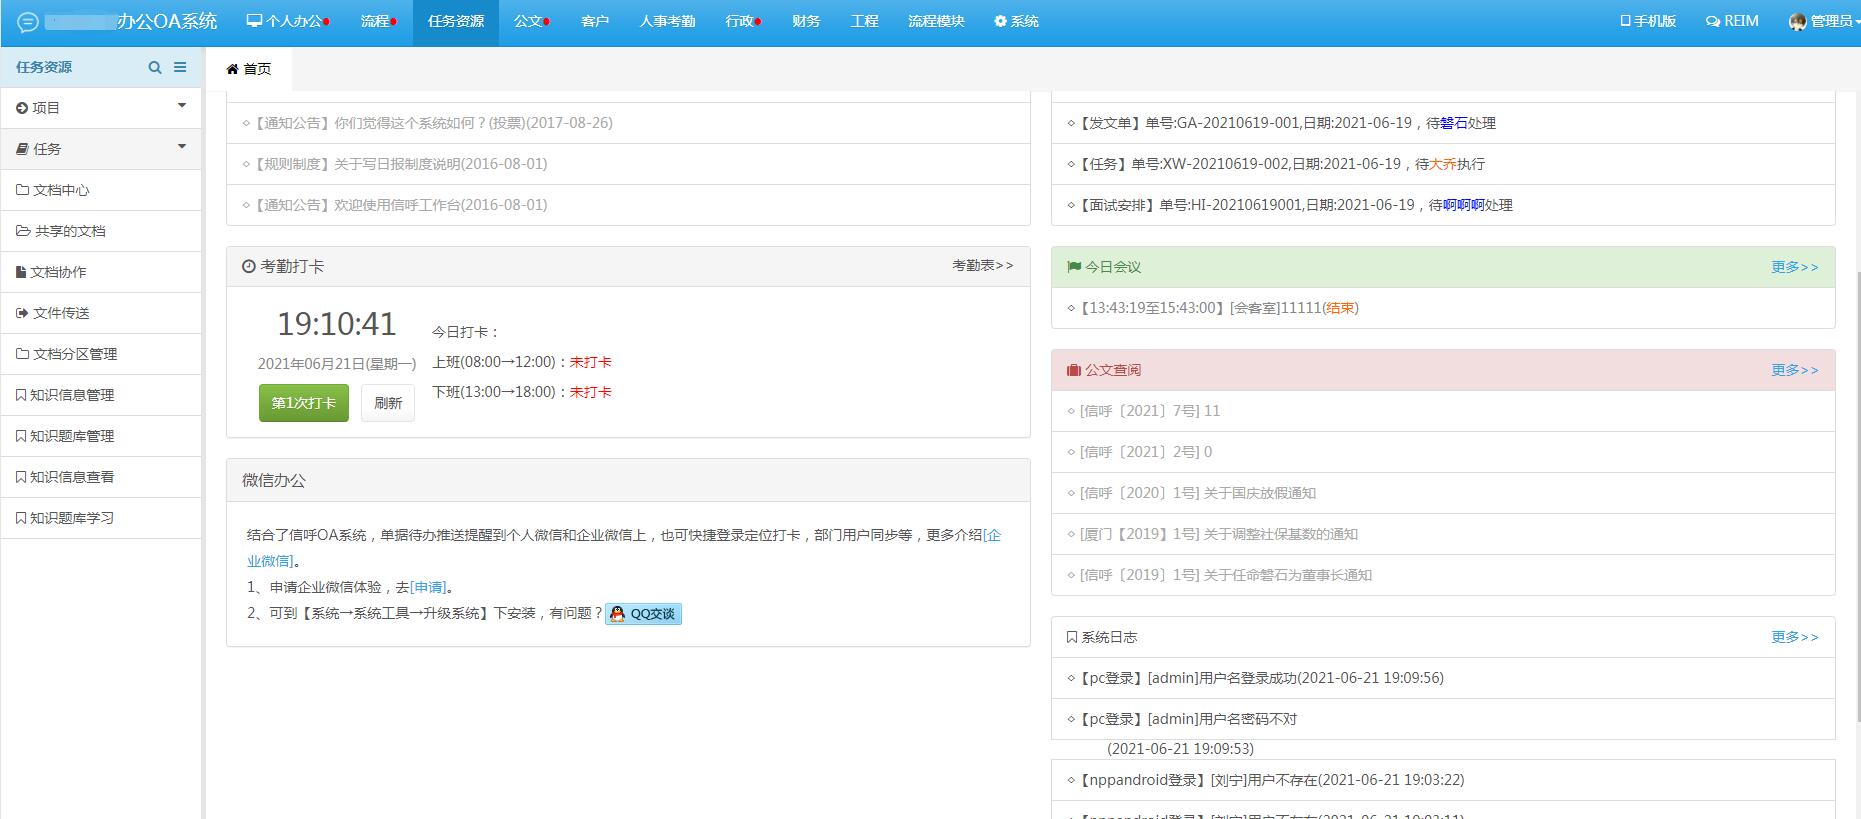Image resolution: width=1861 pixels, height=819 pixels.
Task: Open 关于调整社保基数的通知 document
Action: tap(1443, 534)
